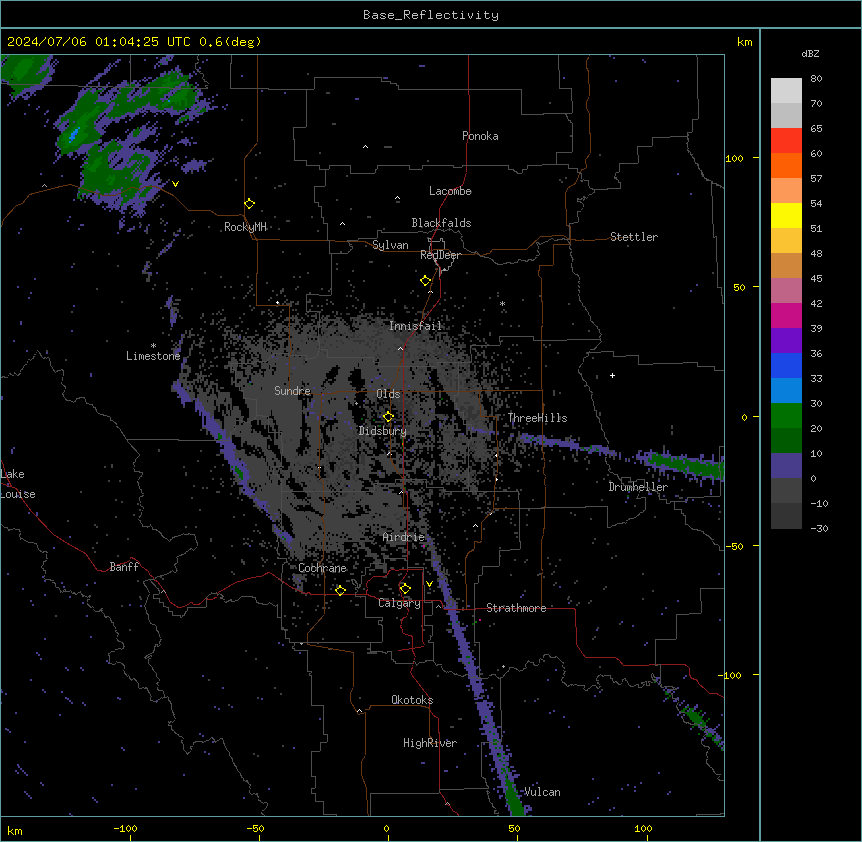The height and width of the screenshot is (842, 862).
Task: Click the RockyMH label
Action: [x=245, y=227]
